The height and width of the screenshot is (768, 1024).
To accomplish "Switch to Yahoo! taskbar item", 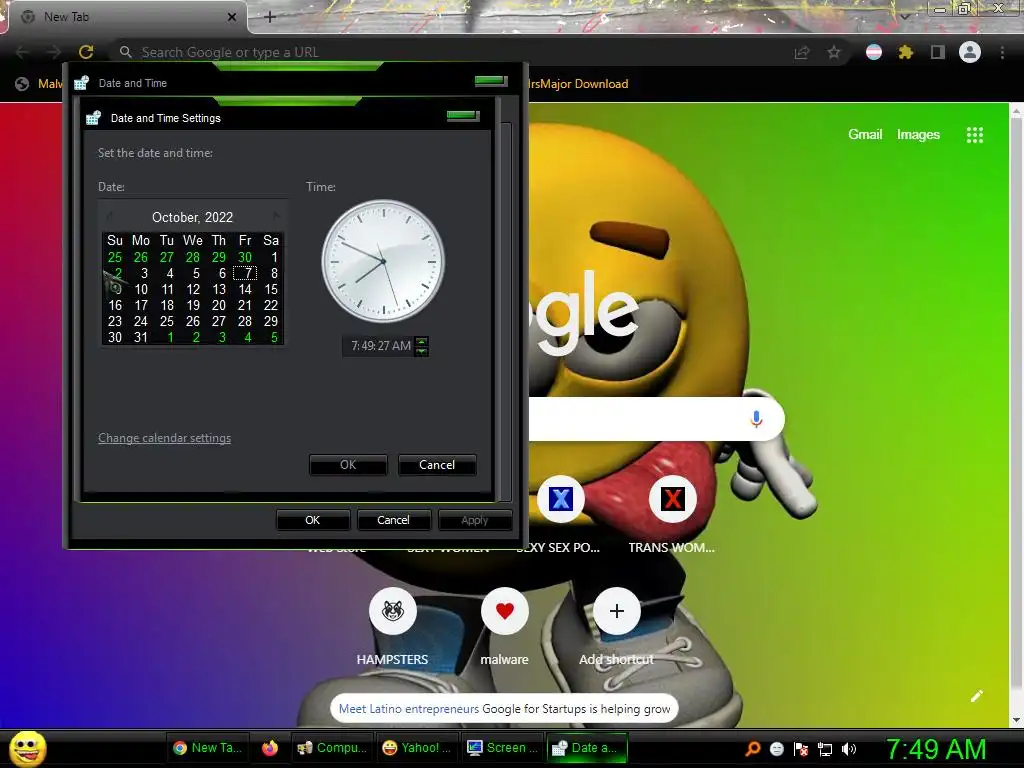I will tap(417, 748).
